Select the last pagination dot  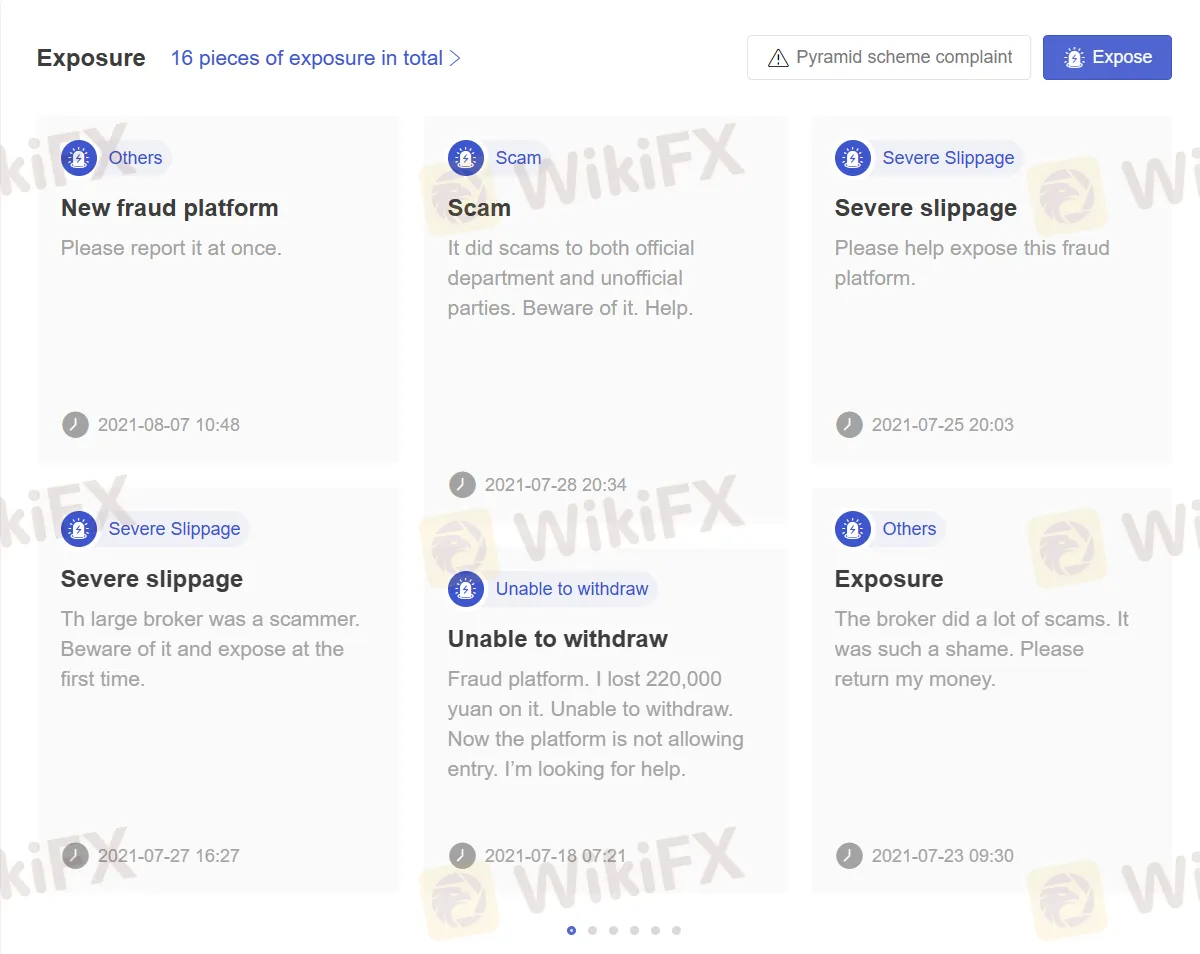pos(676,930)
